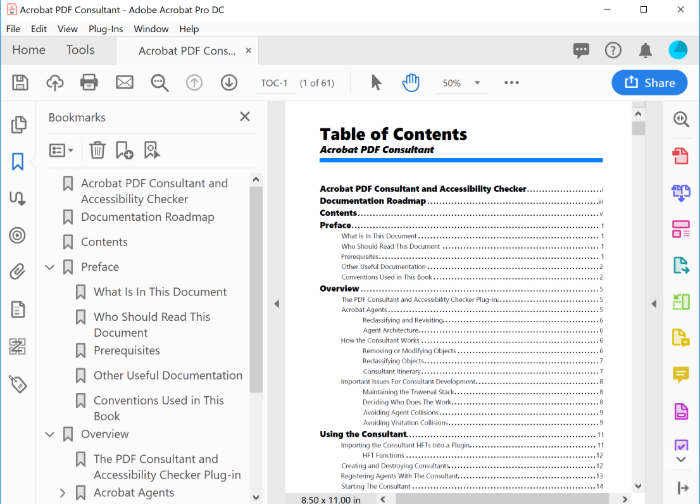700x504 pixels.
Task: Open the zoom level 50% dropdown
Action: pos(477,83)
